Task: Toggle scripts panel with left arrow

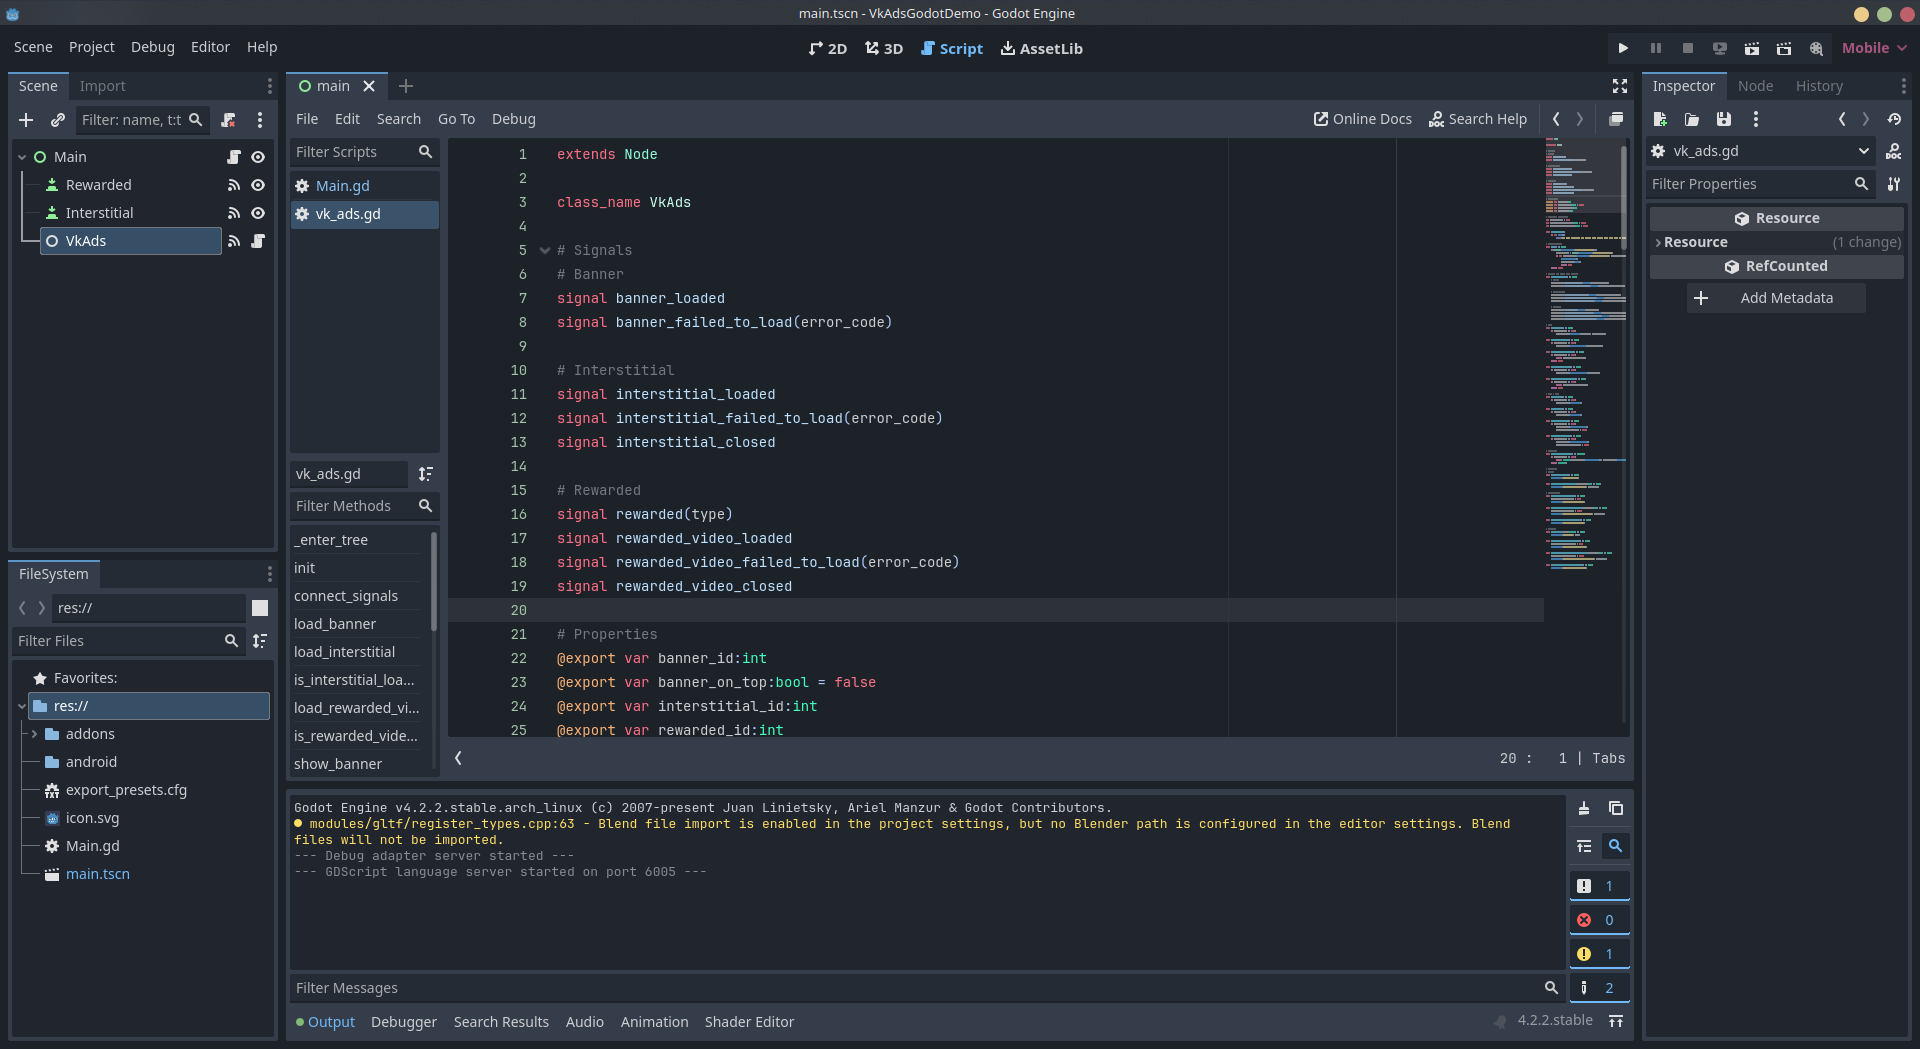Action: tap(458, 758)
